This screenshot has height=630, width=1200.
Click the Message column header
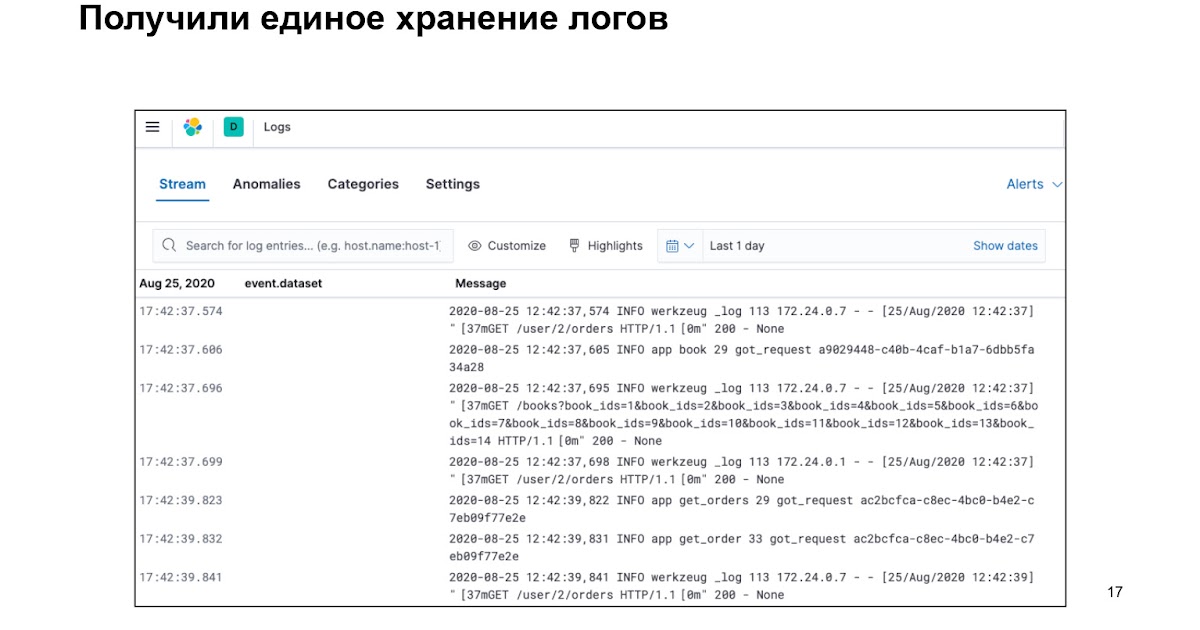(x=481, y=284)
